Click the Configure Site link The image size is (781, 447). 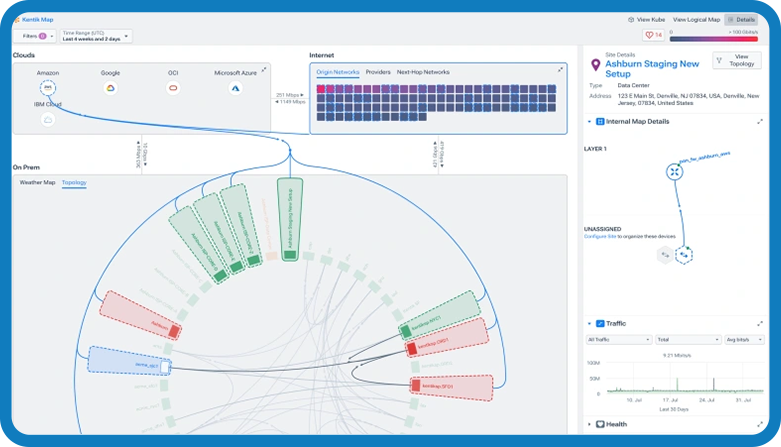pyautogui.click(x=600, y=236)
